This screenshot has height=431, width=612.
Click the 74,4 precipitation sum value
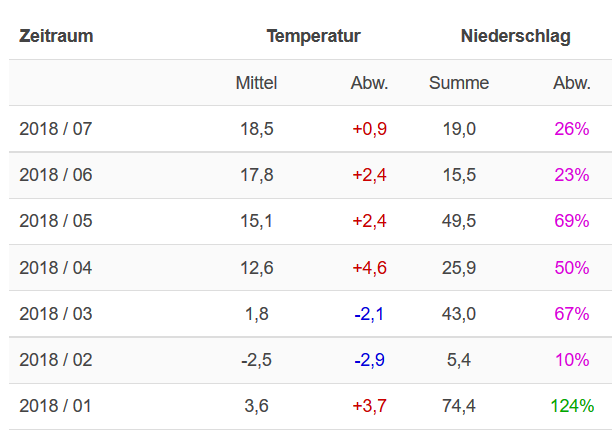tap(459, 406)
